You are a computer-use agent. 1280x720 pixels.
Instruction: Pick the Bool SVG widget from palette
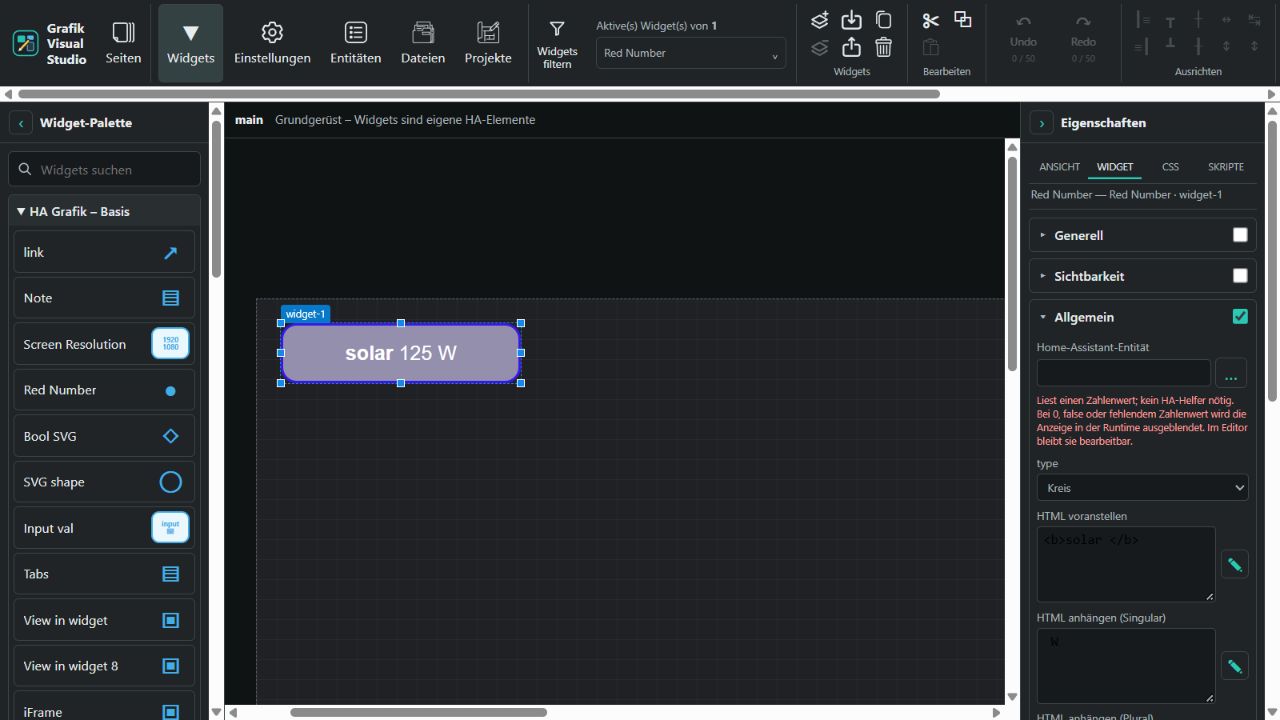point(104,436)
